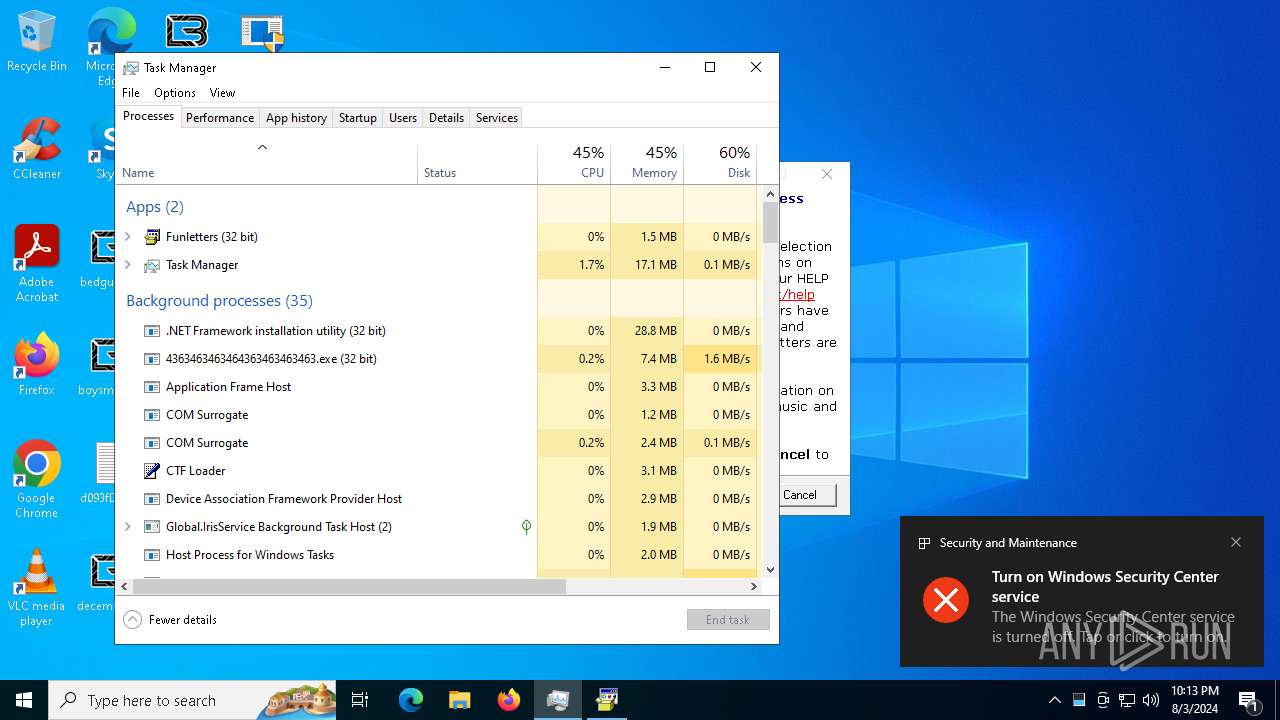
Task: Switch to the App history tab
Action: tap(296, 118)
